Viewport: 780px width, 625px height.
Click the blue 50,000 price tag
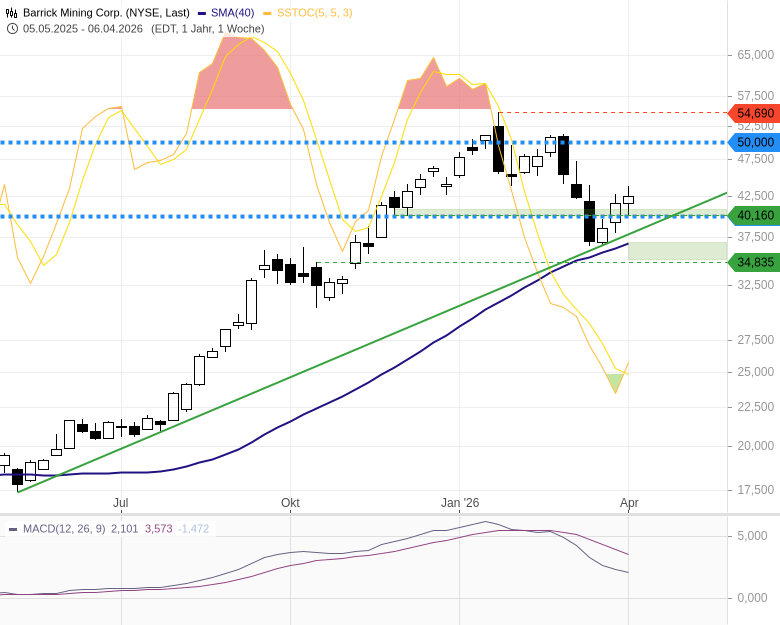(755, 143)
